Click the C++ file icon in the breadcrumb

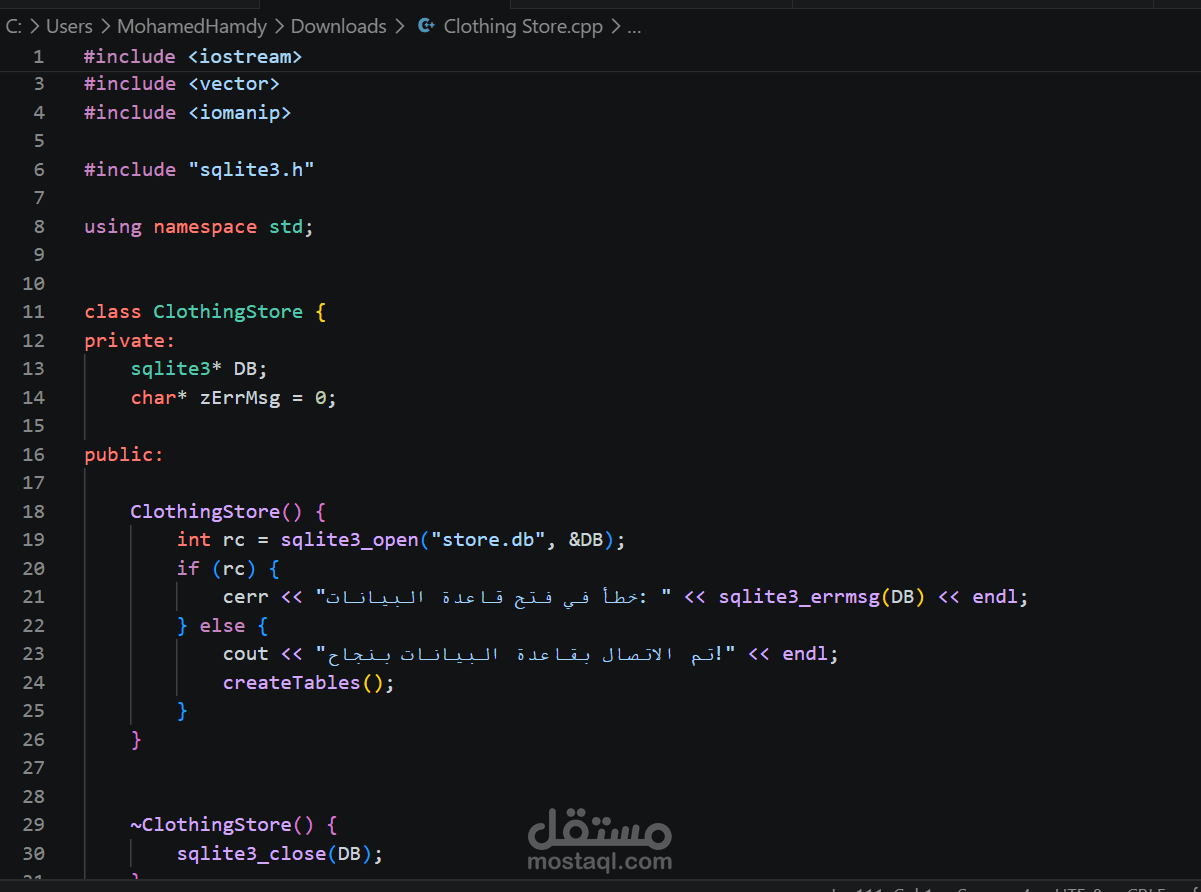426,27
